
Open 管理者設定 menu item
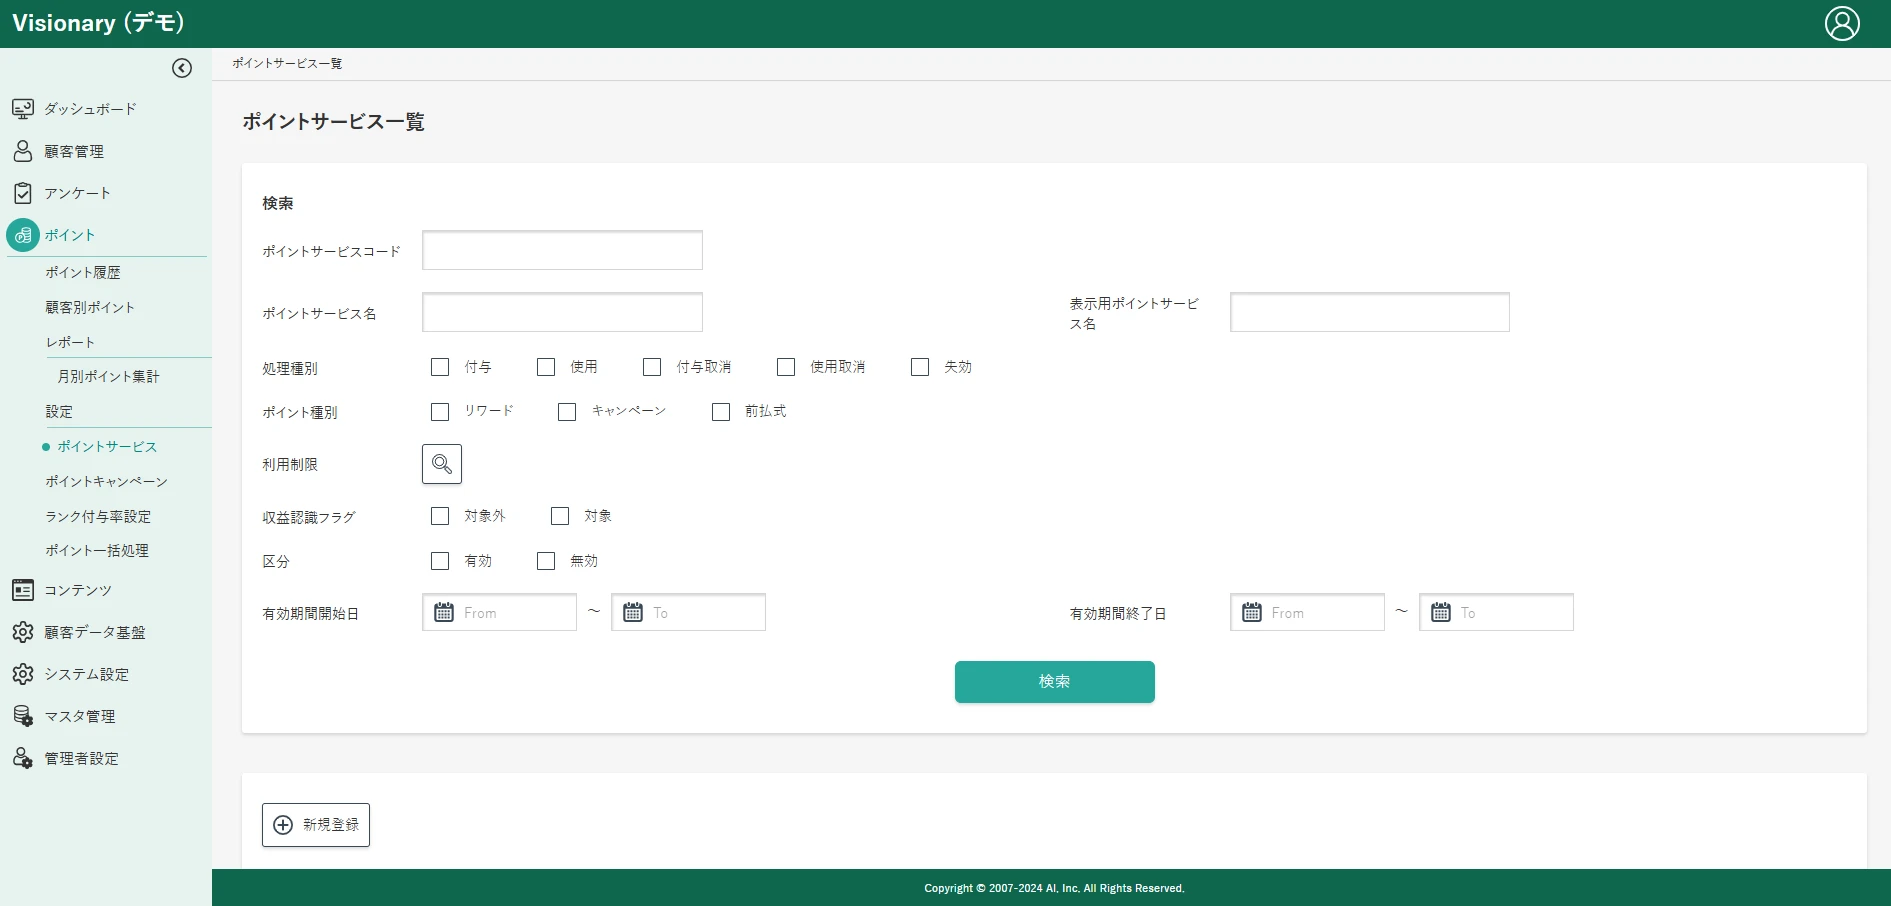click(82, 758)
